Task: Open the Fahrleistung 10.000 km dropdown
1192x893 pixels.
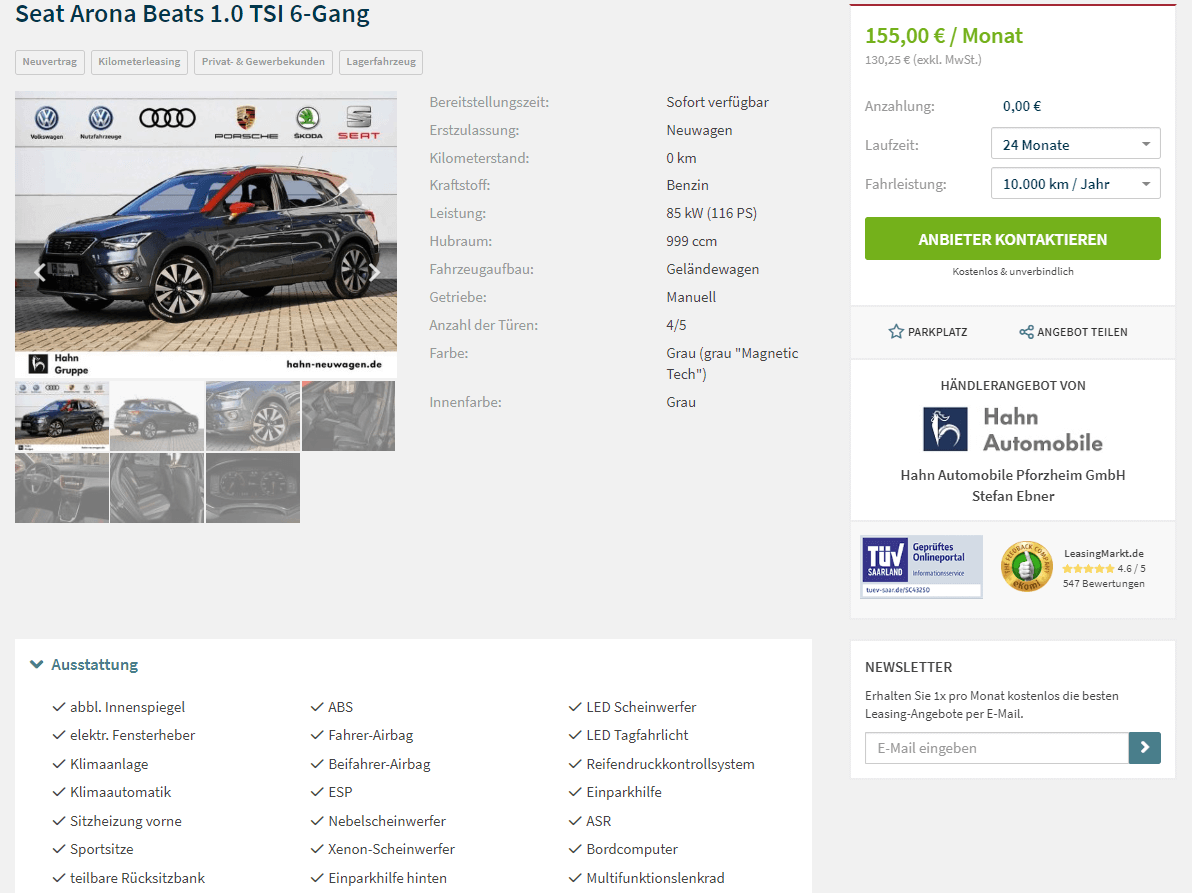Action: [x=1075, y=183]
